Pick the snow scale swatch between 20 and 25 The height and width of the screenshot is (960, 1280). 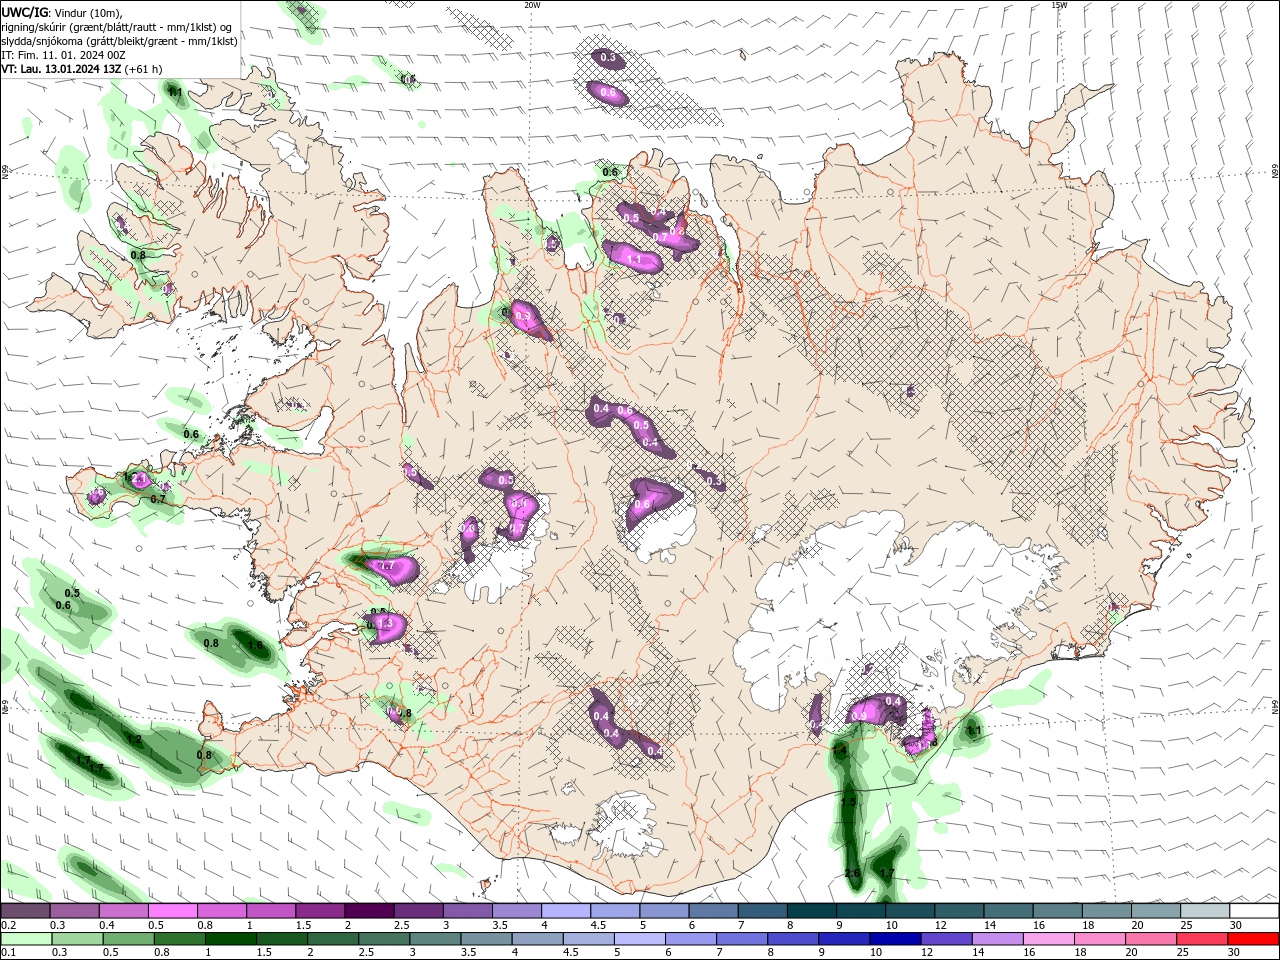tap(1155, 911)
